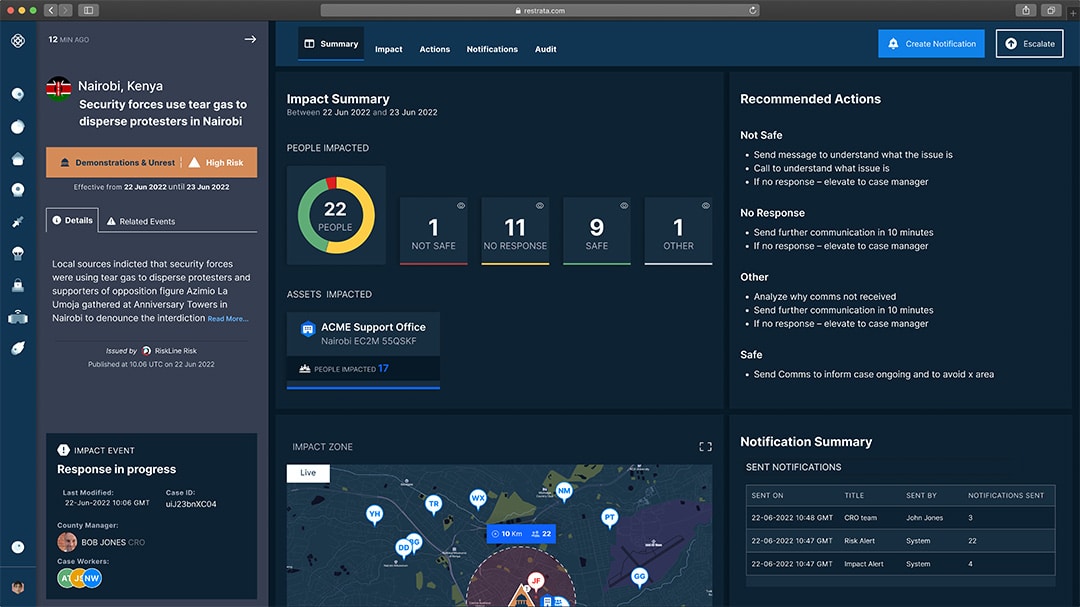Click the Escalate button
The height and width of the screenshot is (607, 1080).
1030,43
